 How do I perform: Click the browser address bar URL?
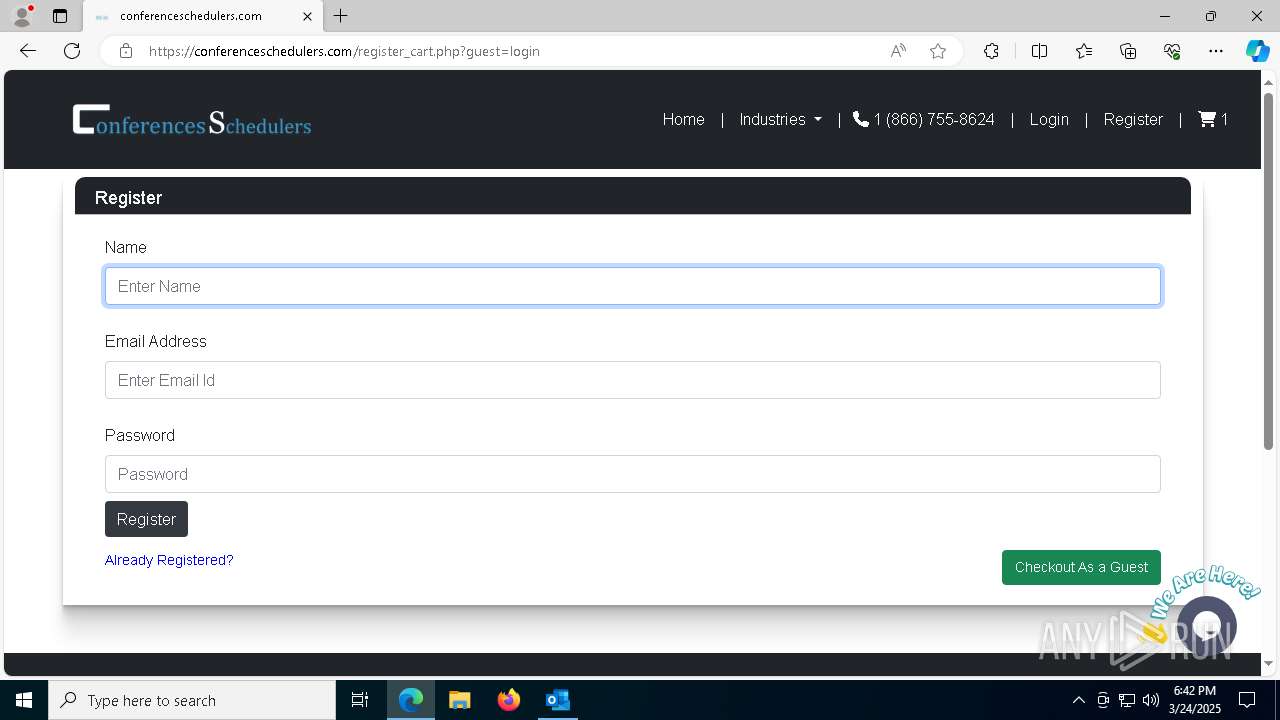(x=344, y=51)
